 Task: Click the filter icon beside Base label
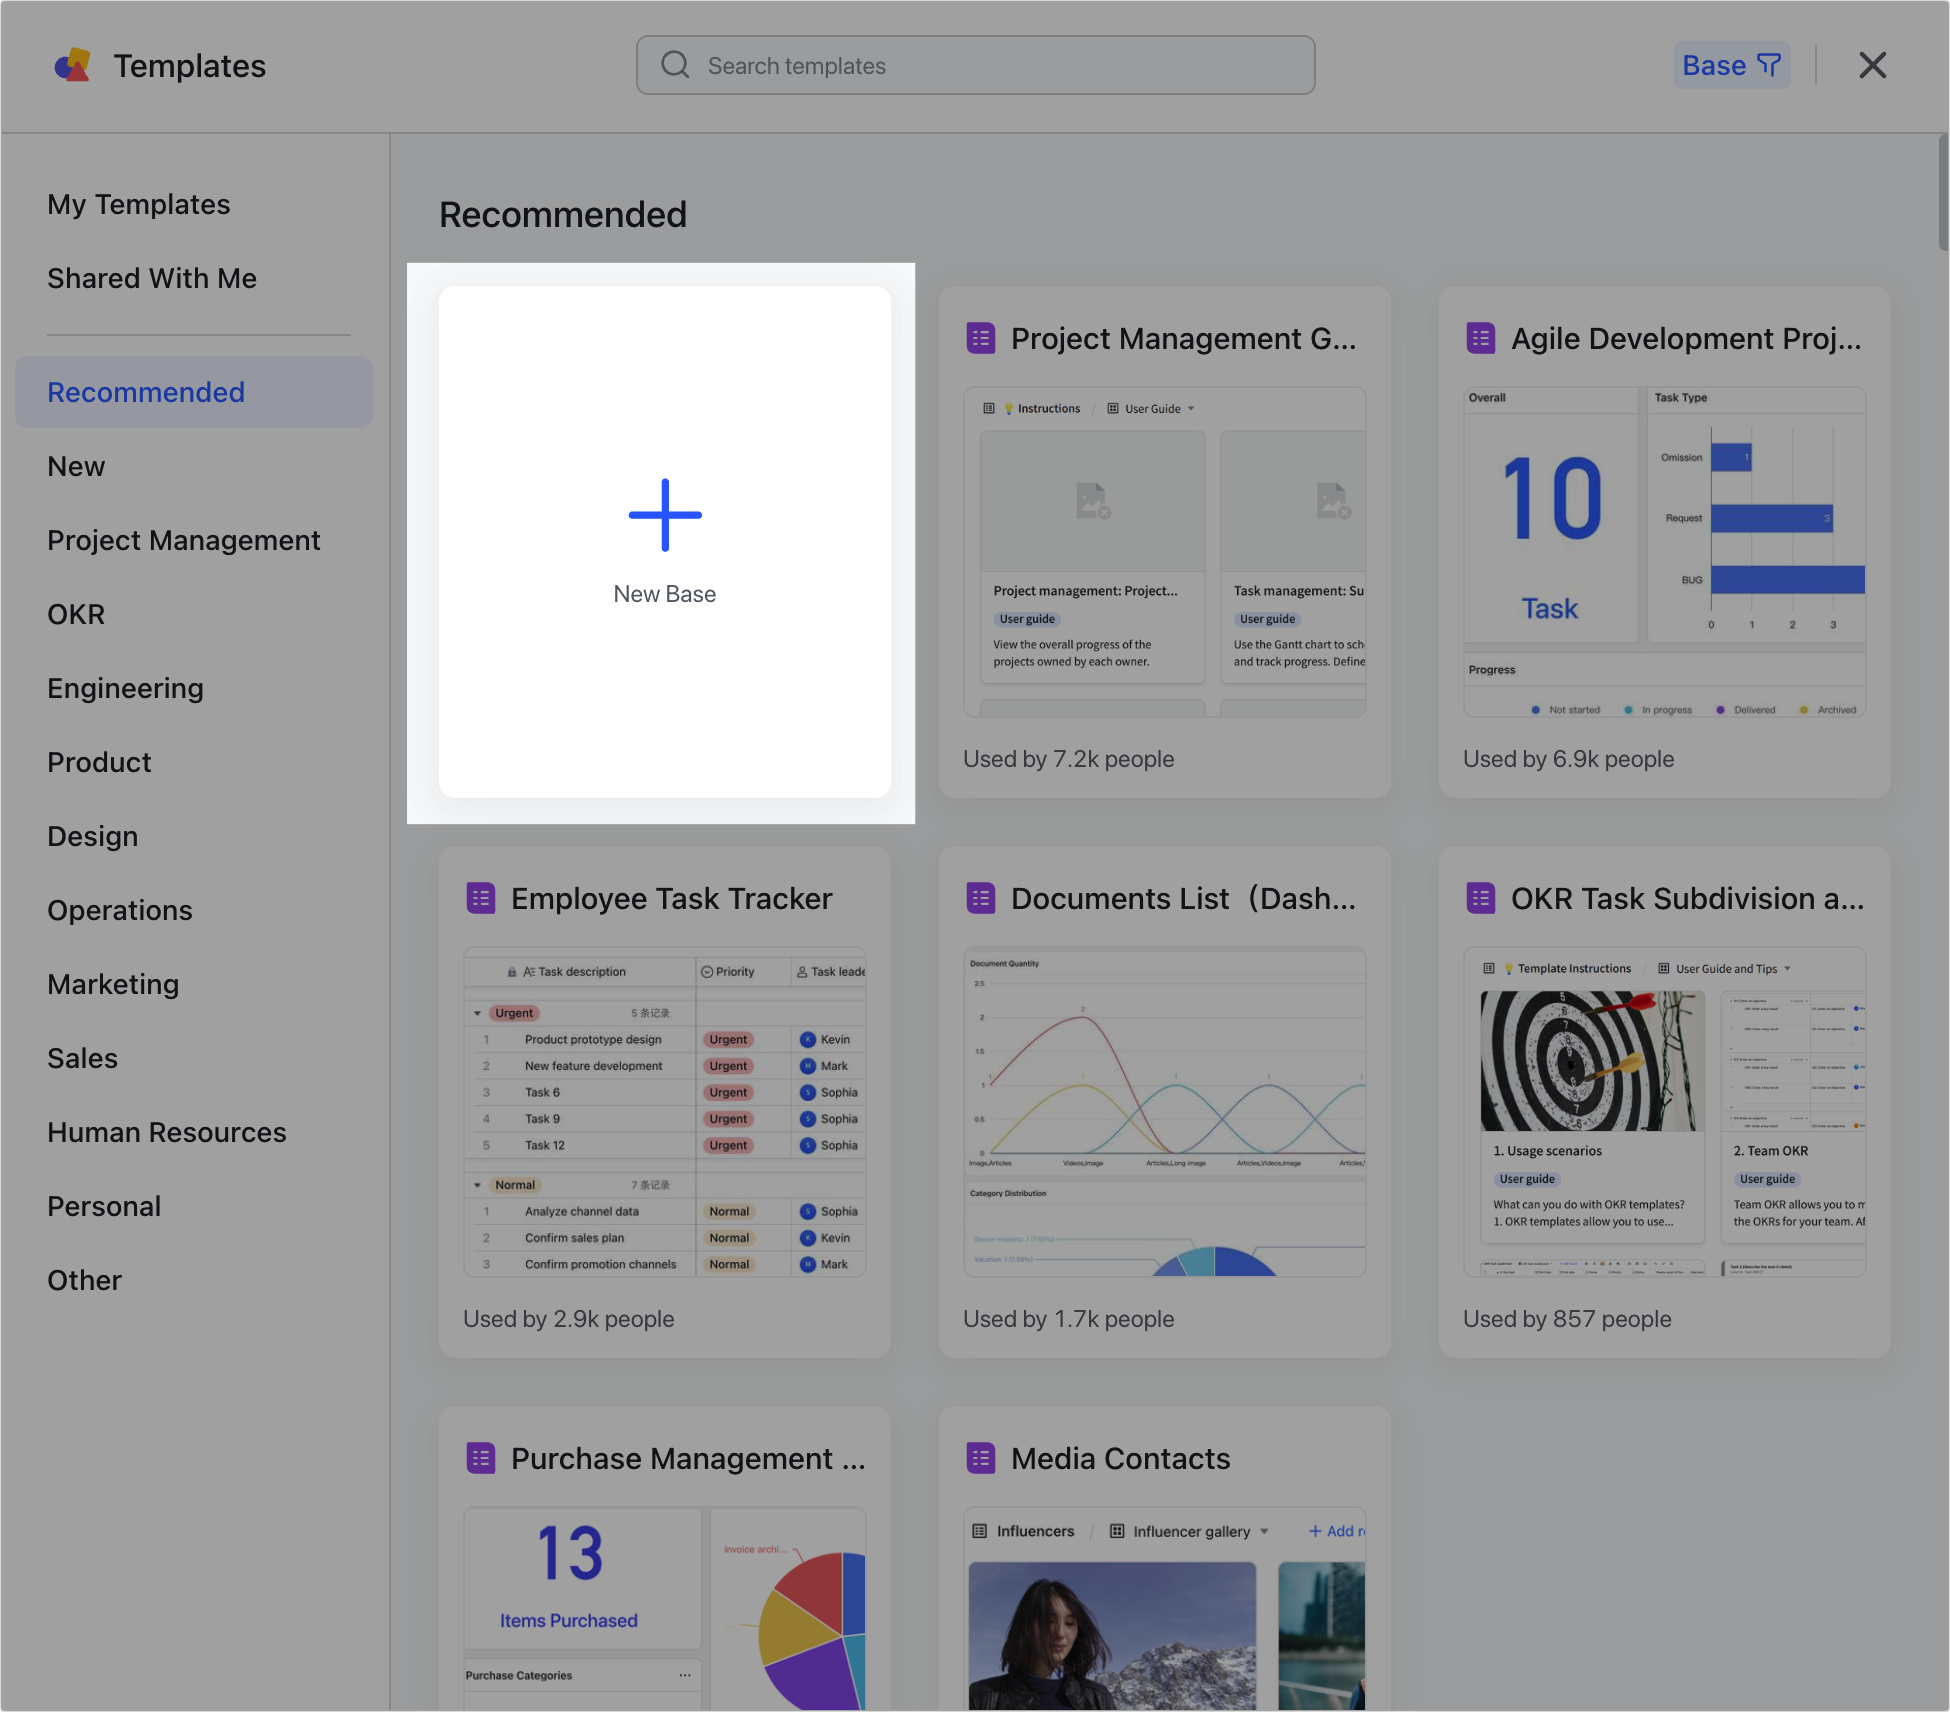[1768, 64]
